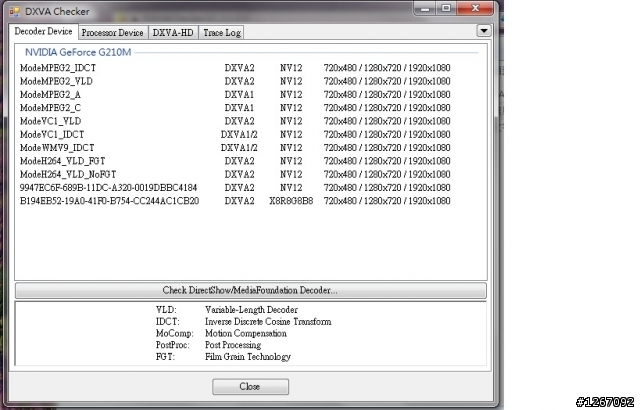Maximize the DXVA Checker window

pyautogui.click(x=447, y=8)
